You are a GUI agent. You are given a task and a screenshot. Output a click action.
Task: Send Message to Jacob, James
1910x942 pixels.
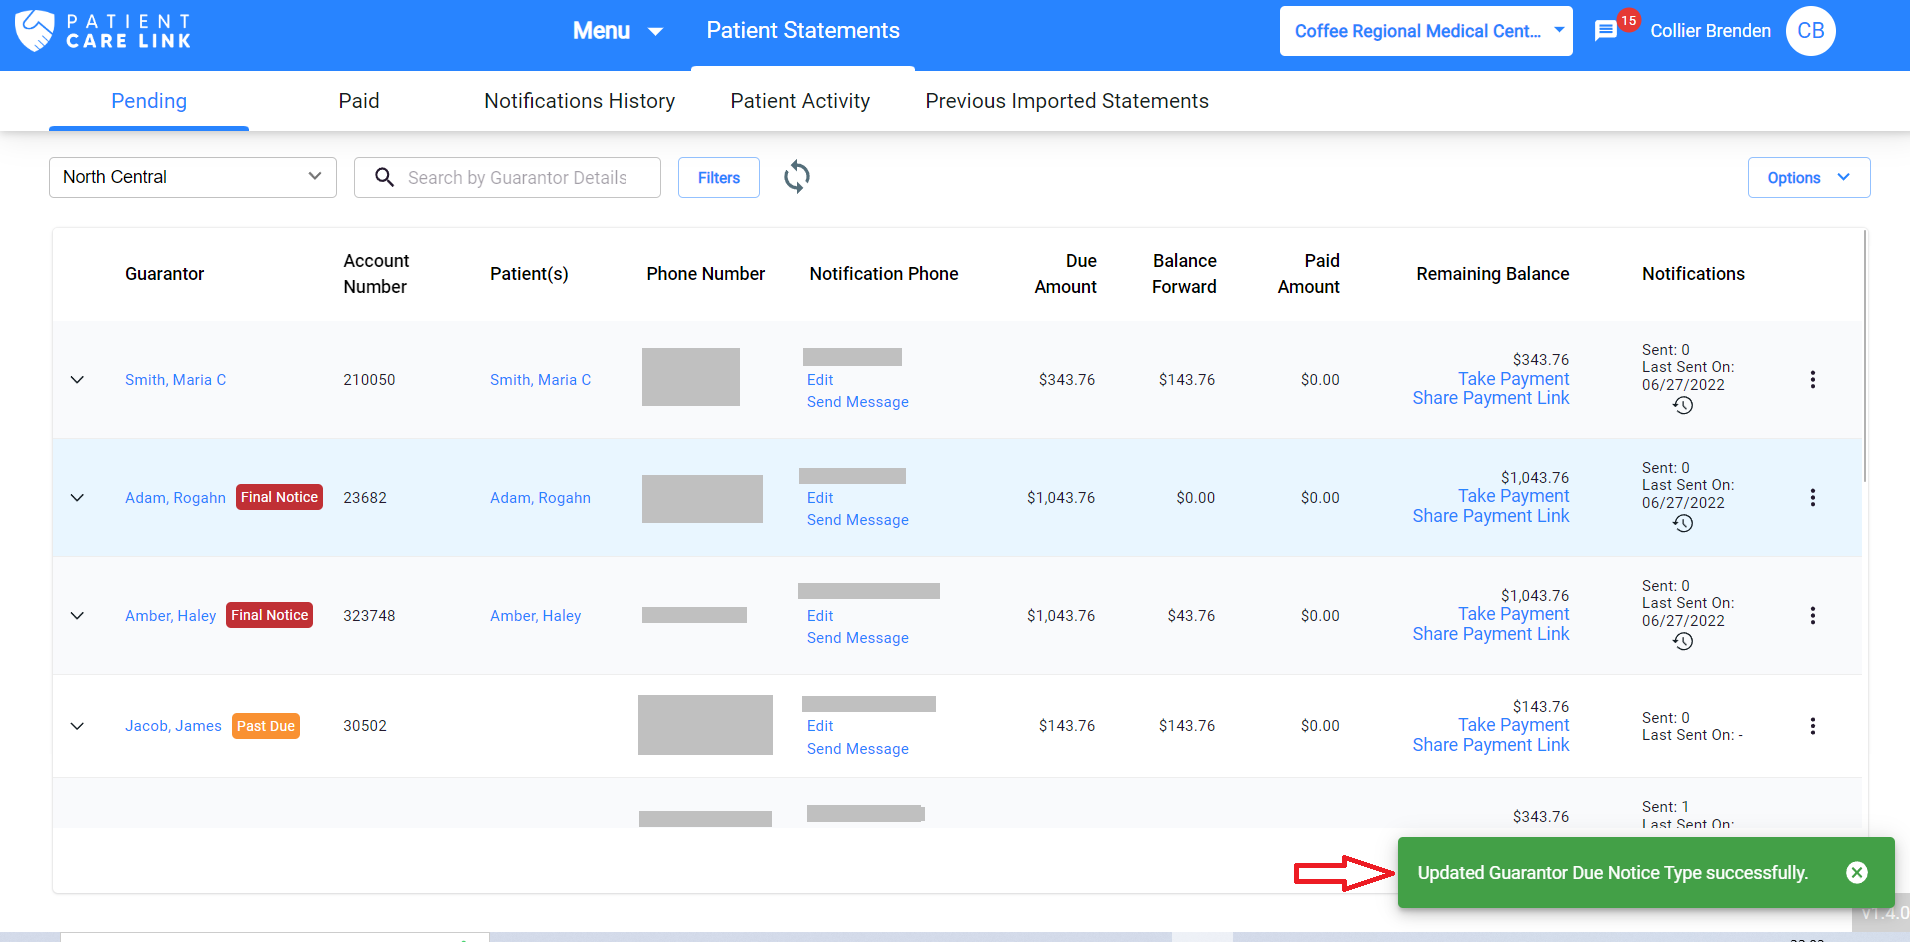[x=858, y=749]
